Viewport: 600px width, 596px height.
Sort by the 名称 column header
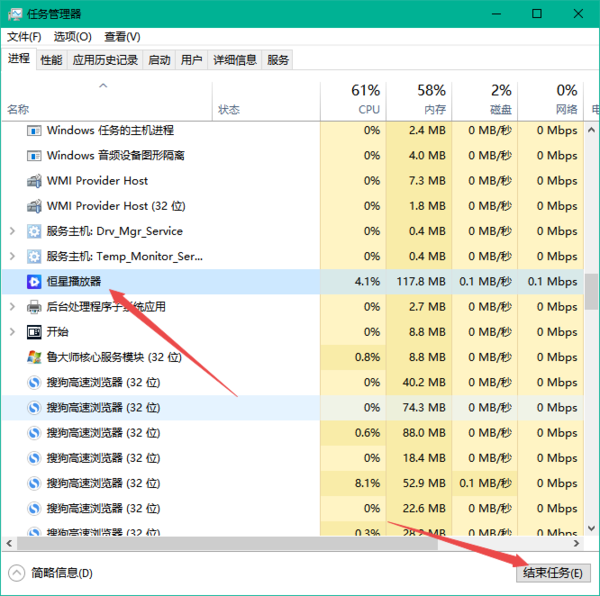click(x=107, y=101)
